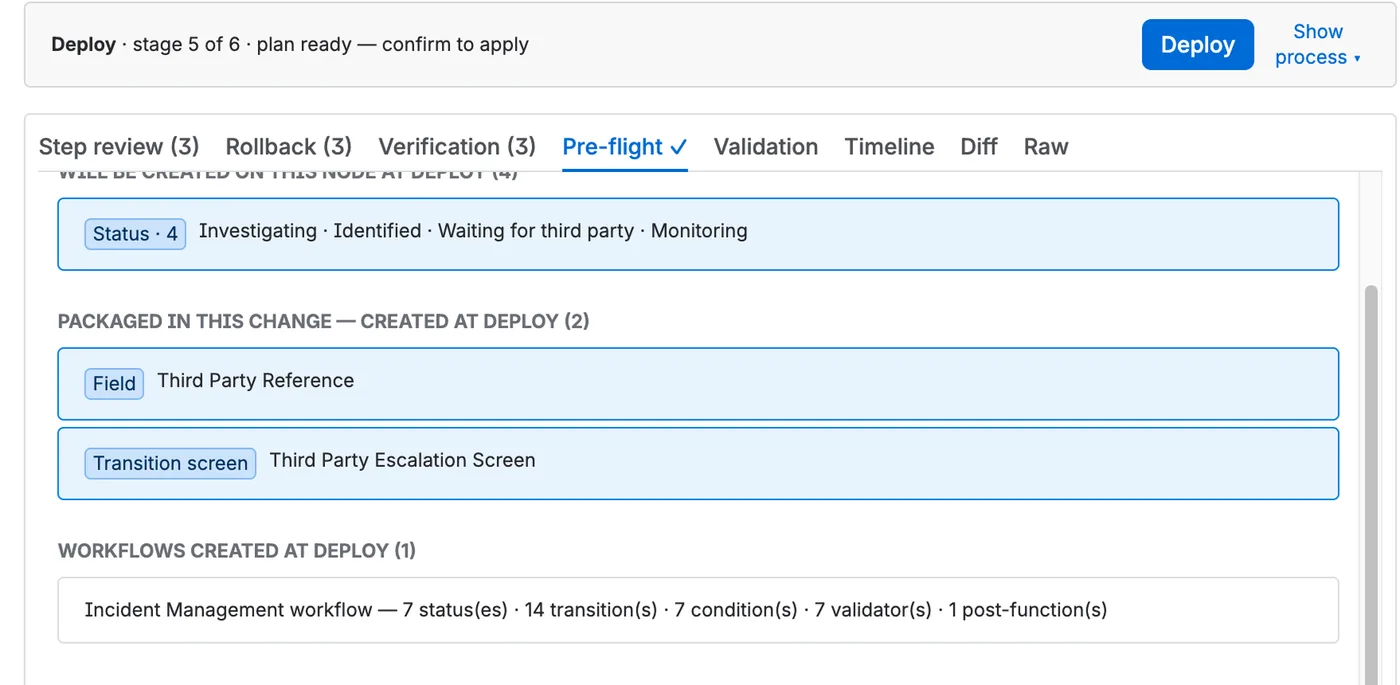The width and height of the screenshot is (1400, 685).
Task: Open the Raw tab
Action: pyautogui.click(x=1046, y=147)
